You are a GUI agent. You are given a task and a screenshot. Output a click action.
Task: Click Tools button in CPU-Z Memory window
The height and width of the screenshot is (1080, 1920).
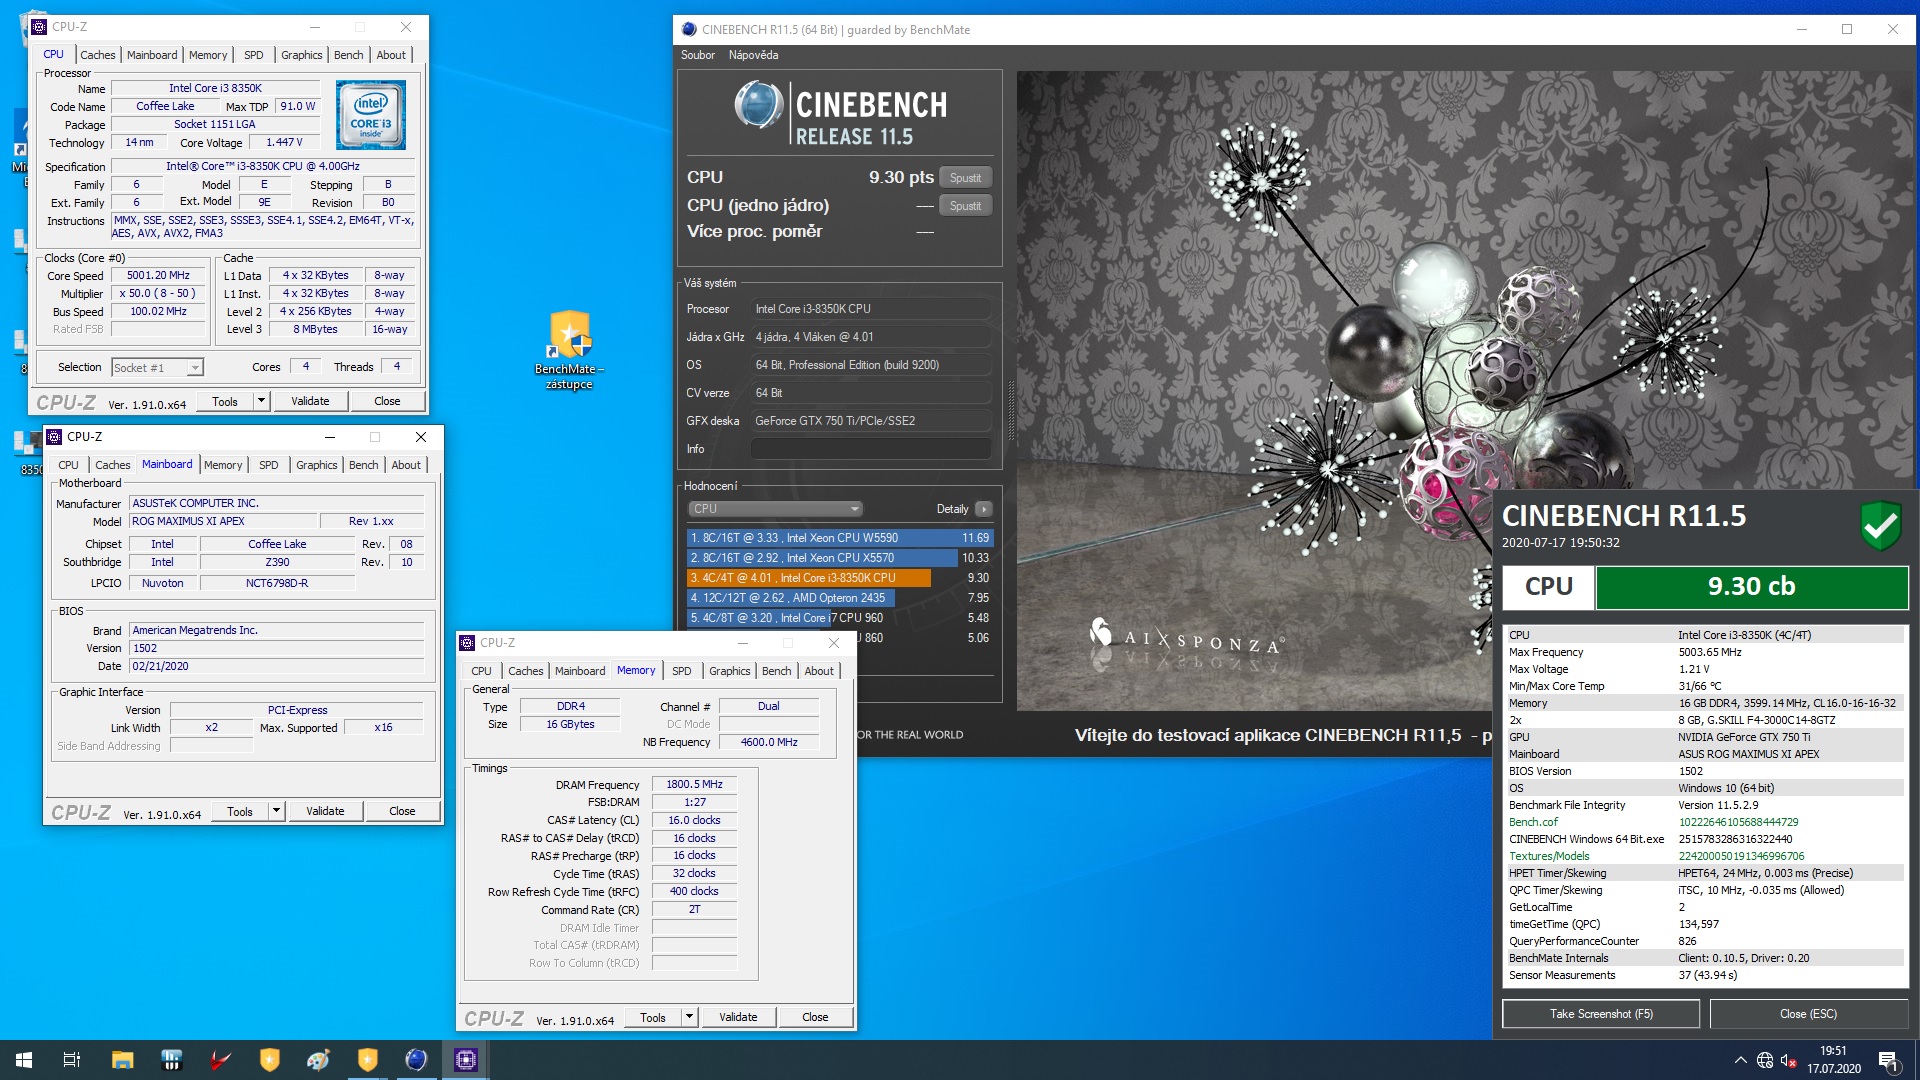(x=653, y=1017)
